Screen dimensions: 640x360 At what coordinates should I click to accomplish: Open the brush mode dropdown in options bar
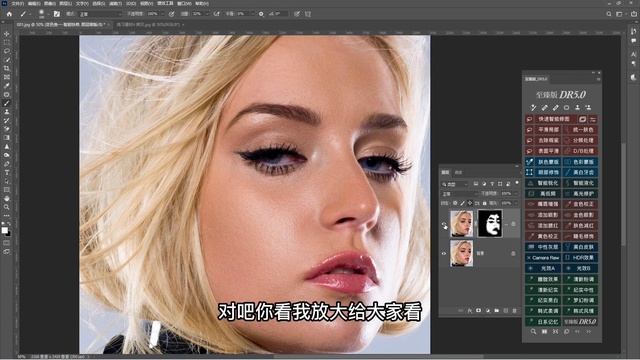pos(100,14)
